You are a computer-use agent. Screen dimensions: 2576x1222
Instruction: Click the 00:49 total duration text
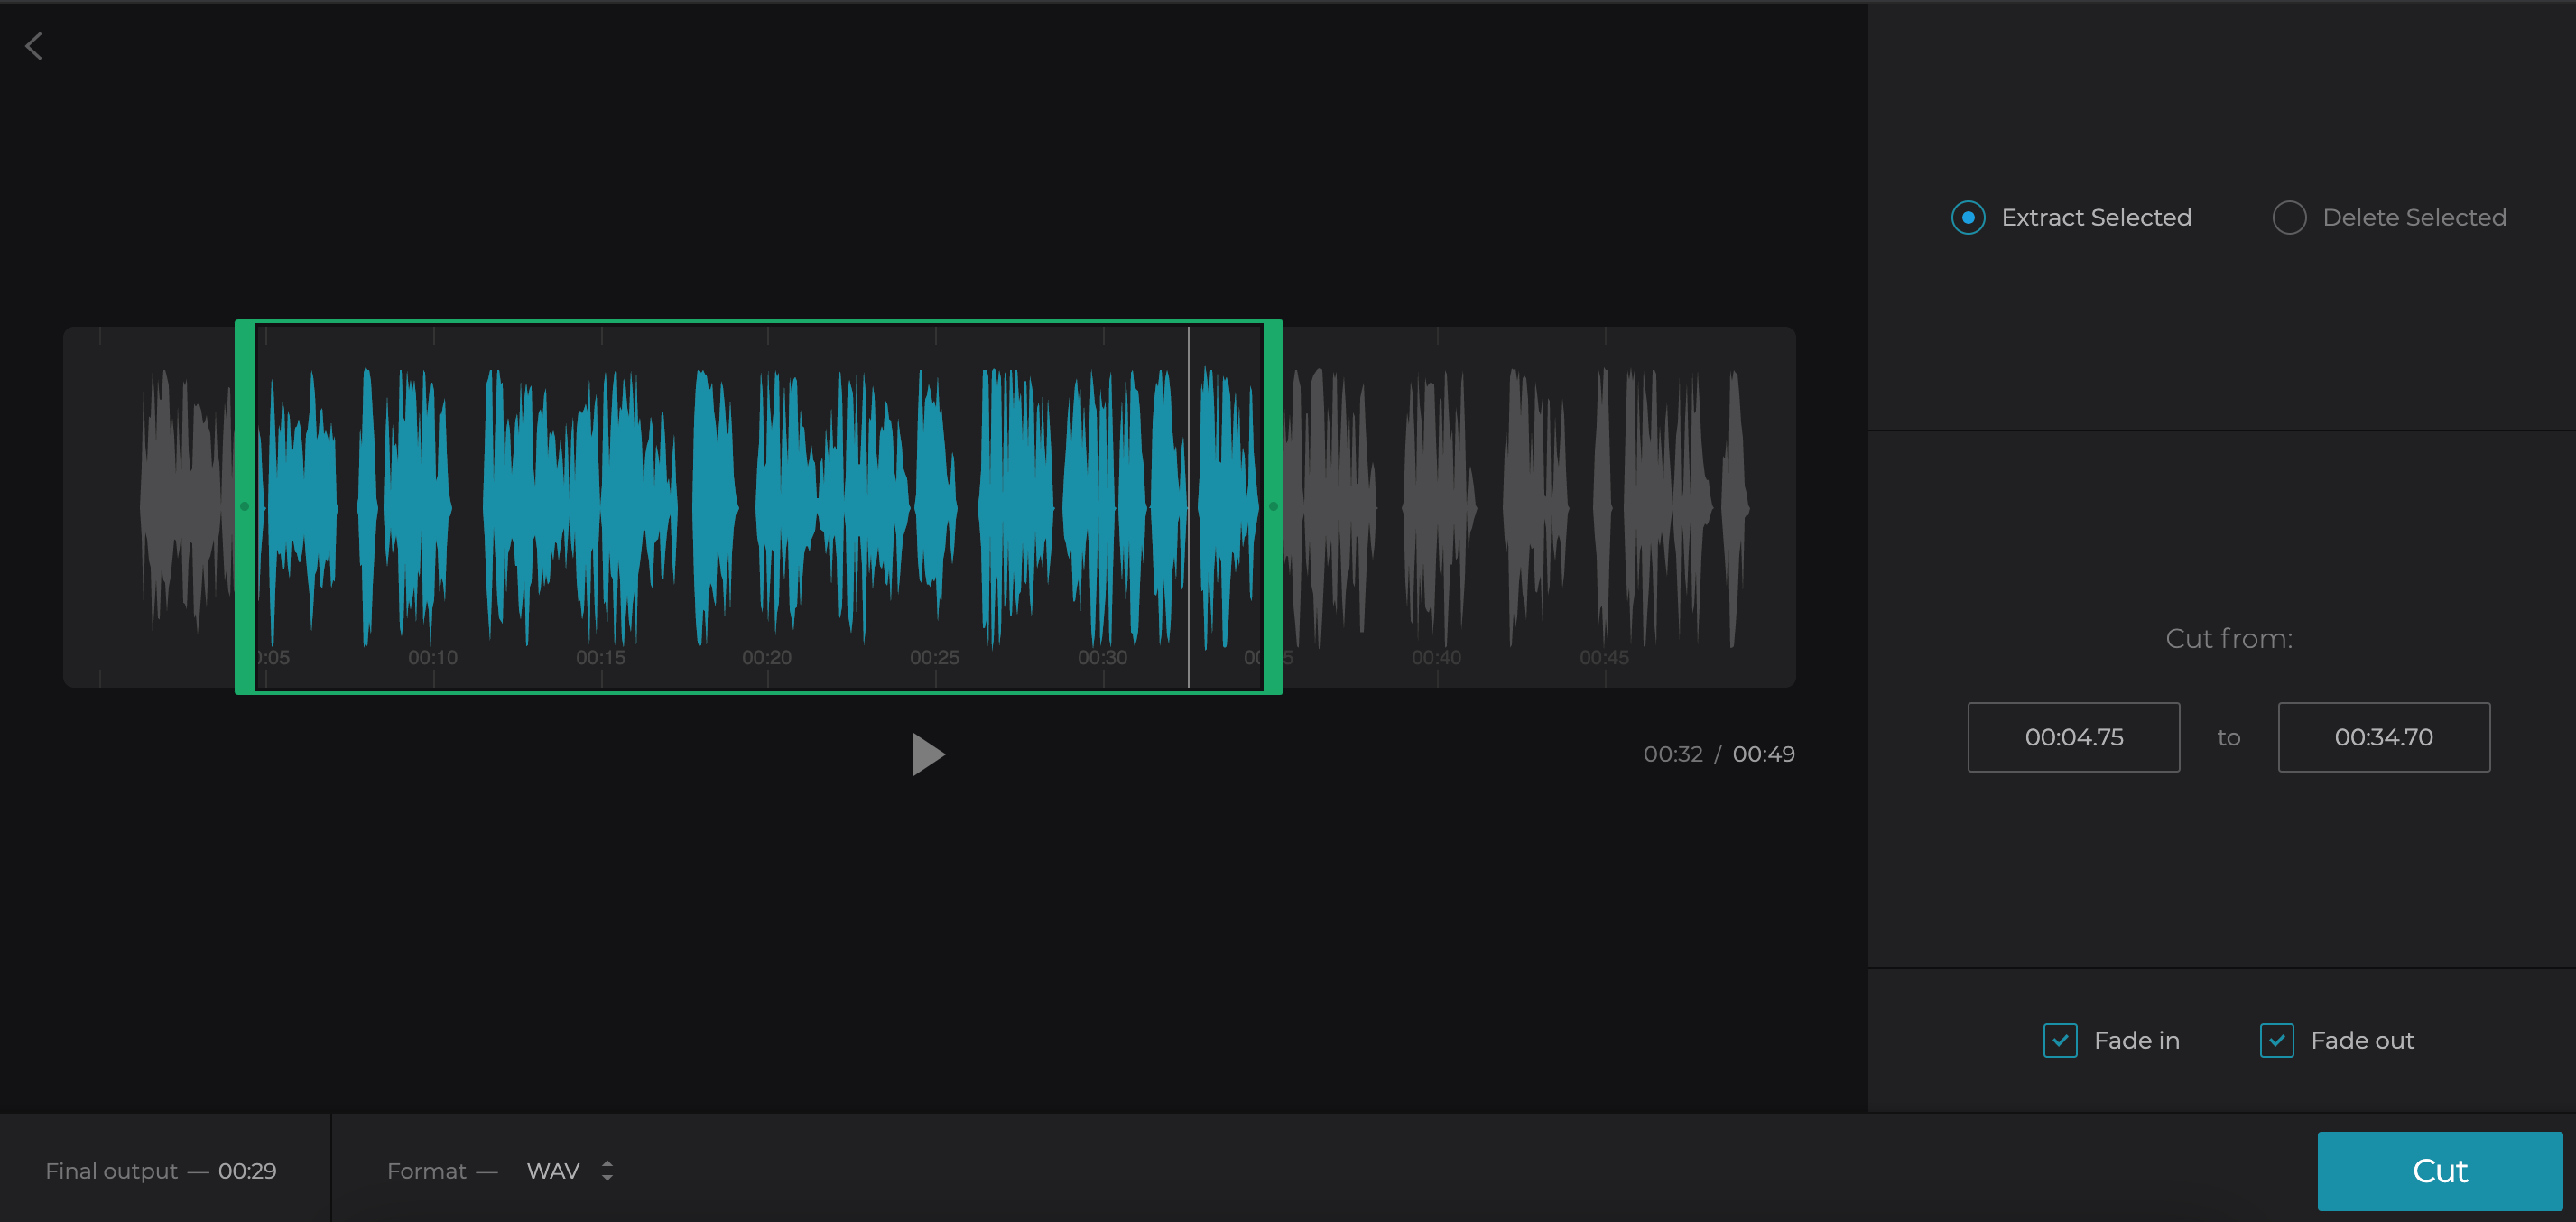(x=1763, y=754)
